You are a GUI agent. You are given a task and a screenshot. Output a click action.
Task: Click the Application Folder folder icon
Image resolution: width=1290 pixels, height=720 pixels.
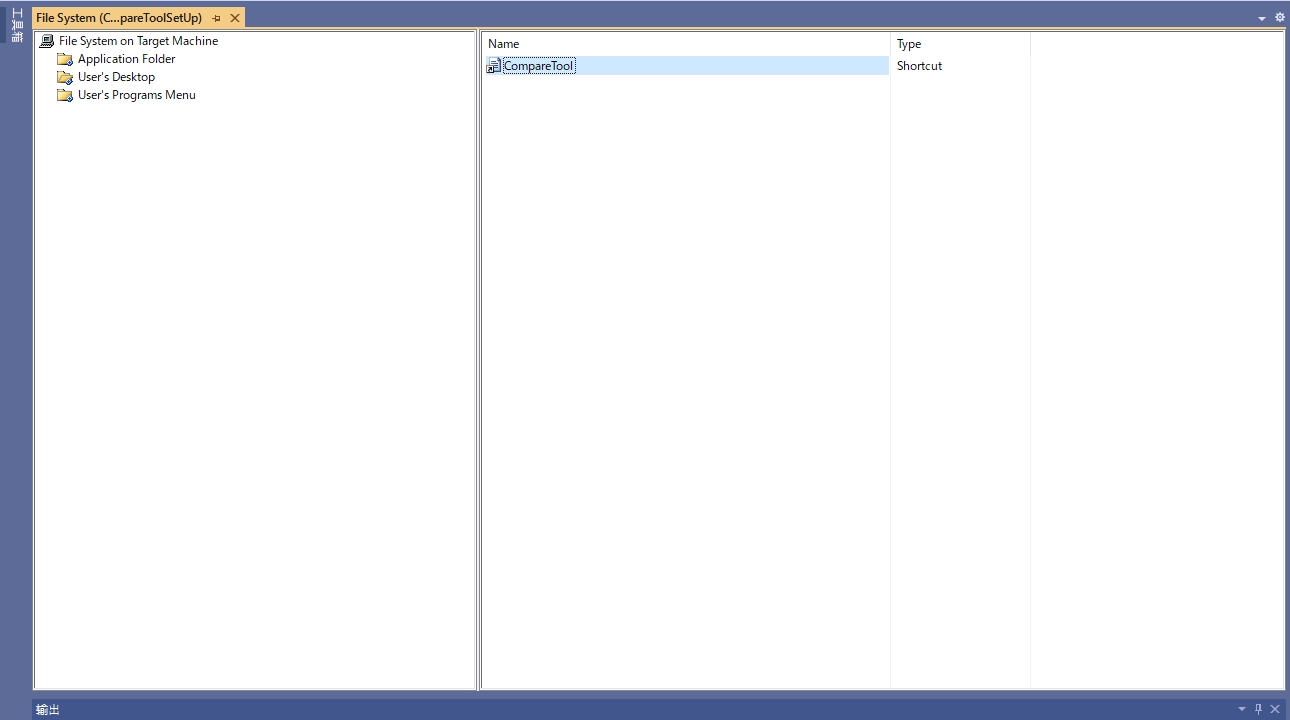65,59
